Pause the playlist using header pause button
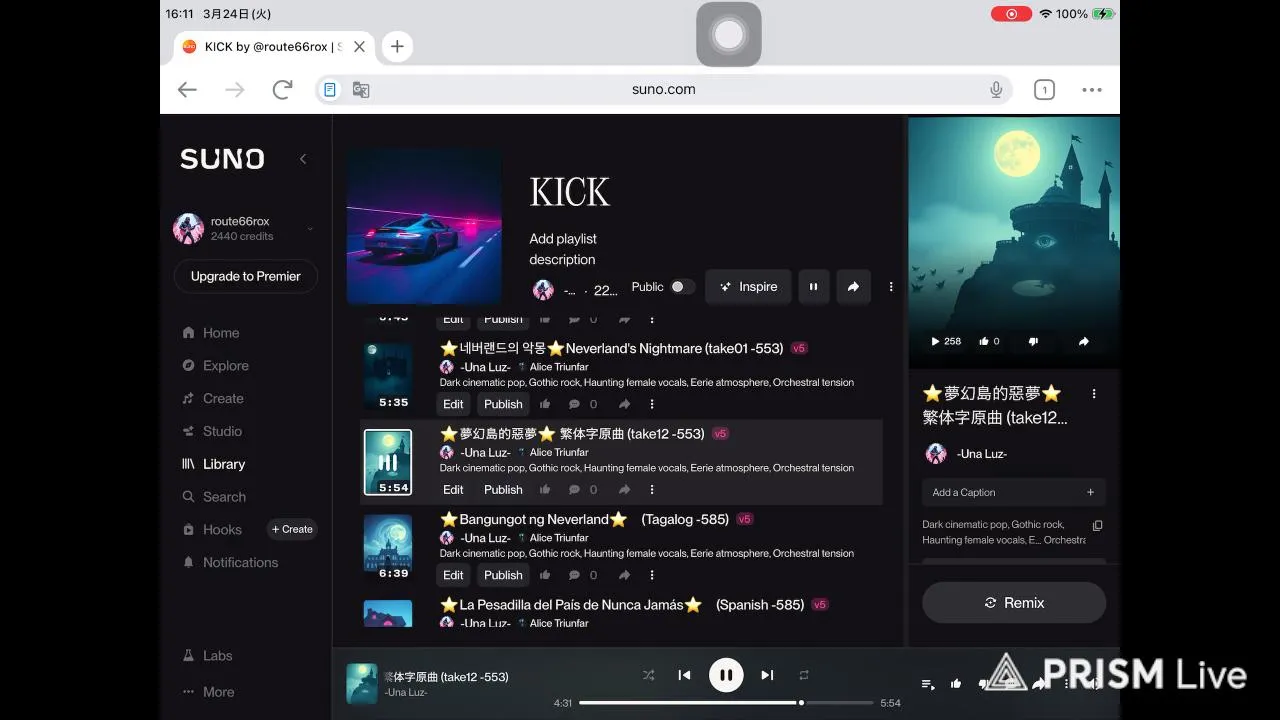Screen dimensions: 1280x720 coord(813,287)
